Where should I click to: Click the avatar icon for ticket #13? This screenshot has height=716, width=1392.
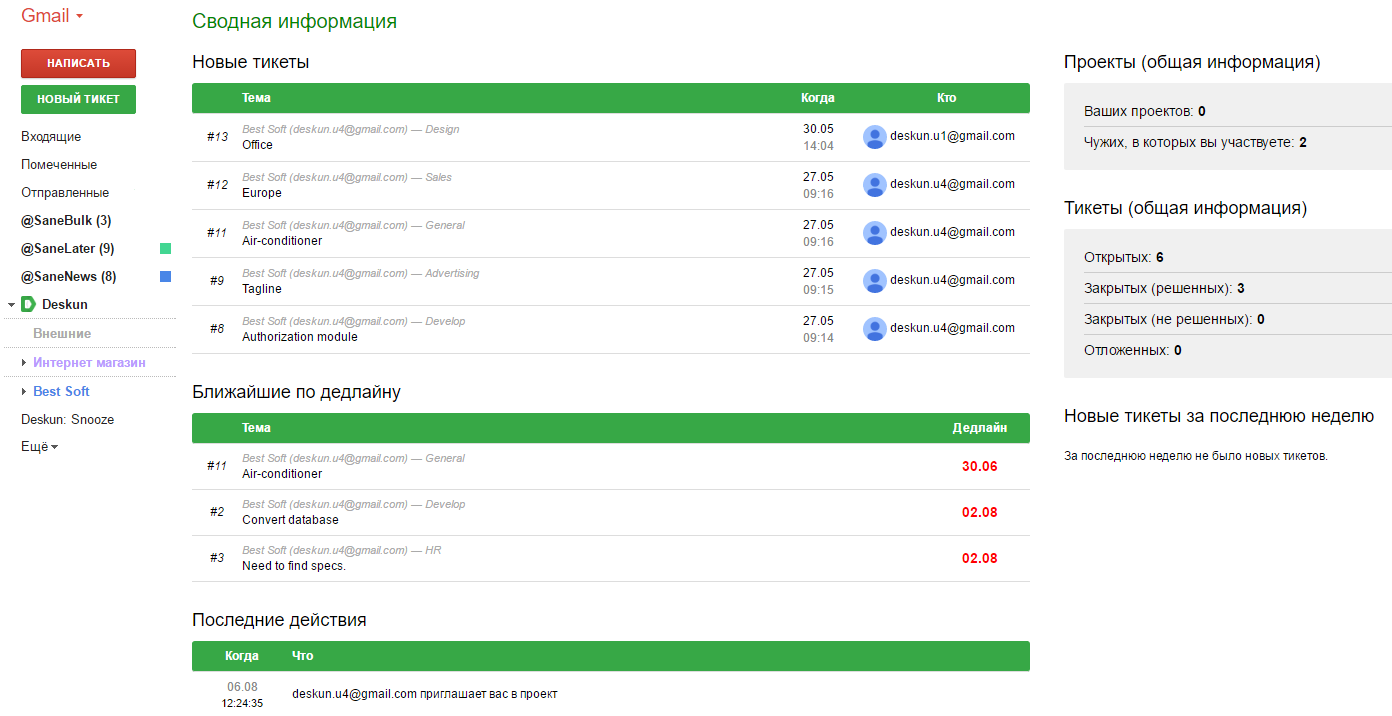tap(874, 137)
